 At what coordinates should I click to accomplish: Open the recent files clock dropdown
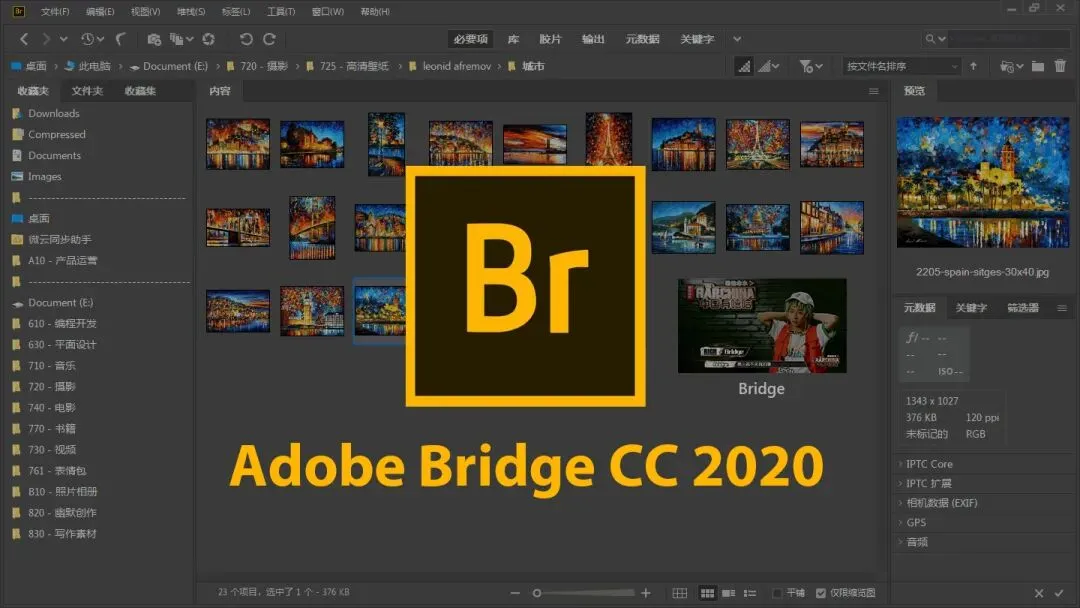coord(92,39)
